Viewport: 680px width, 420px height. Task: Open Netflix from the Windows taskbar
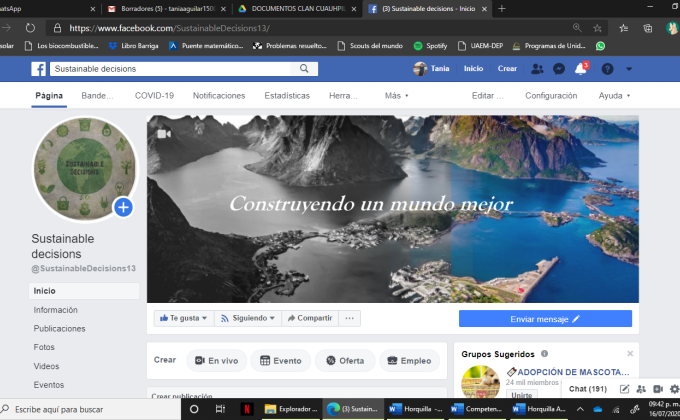(x=243, y=409)
